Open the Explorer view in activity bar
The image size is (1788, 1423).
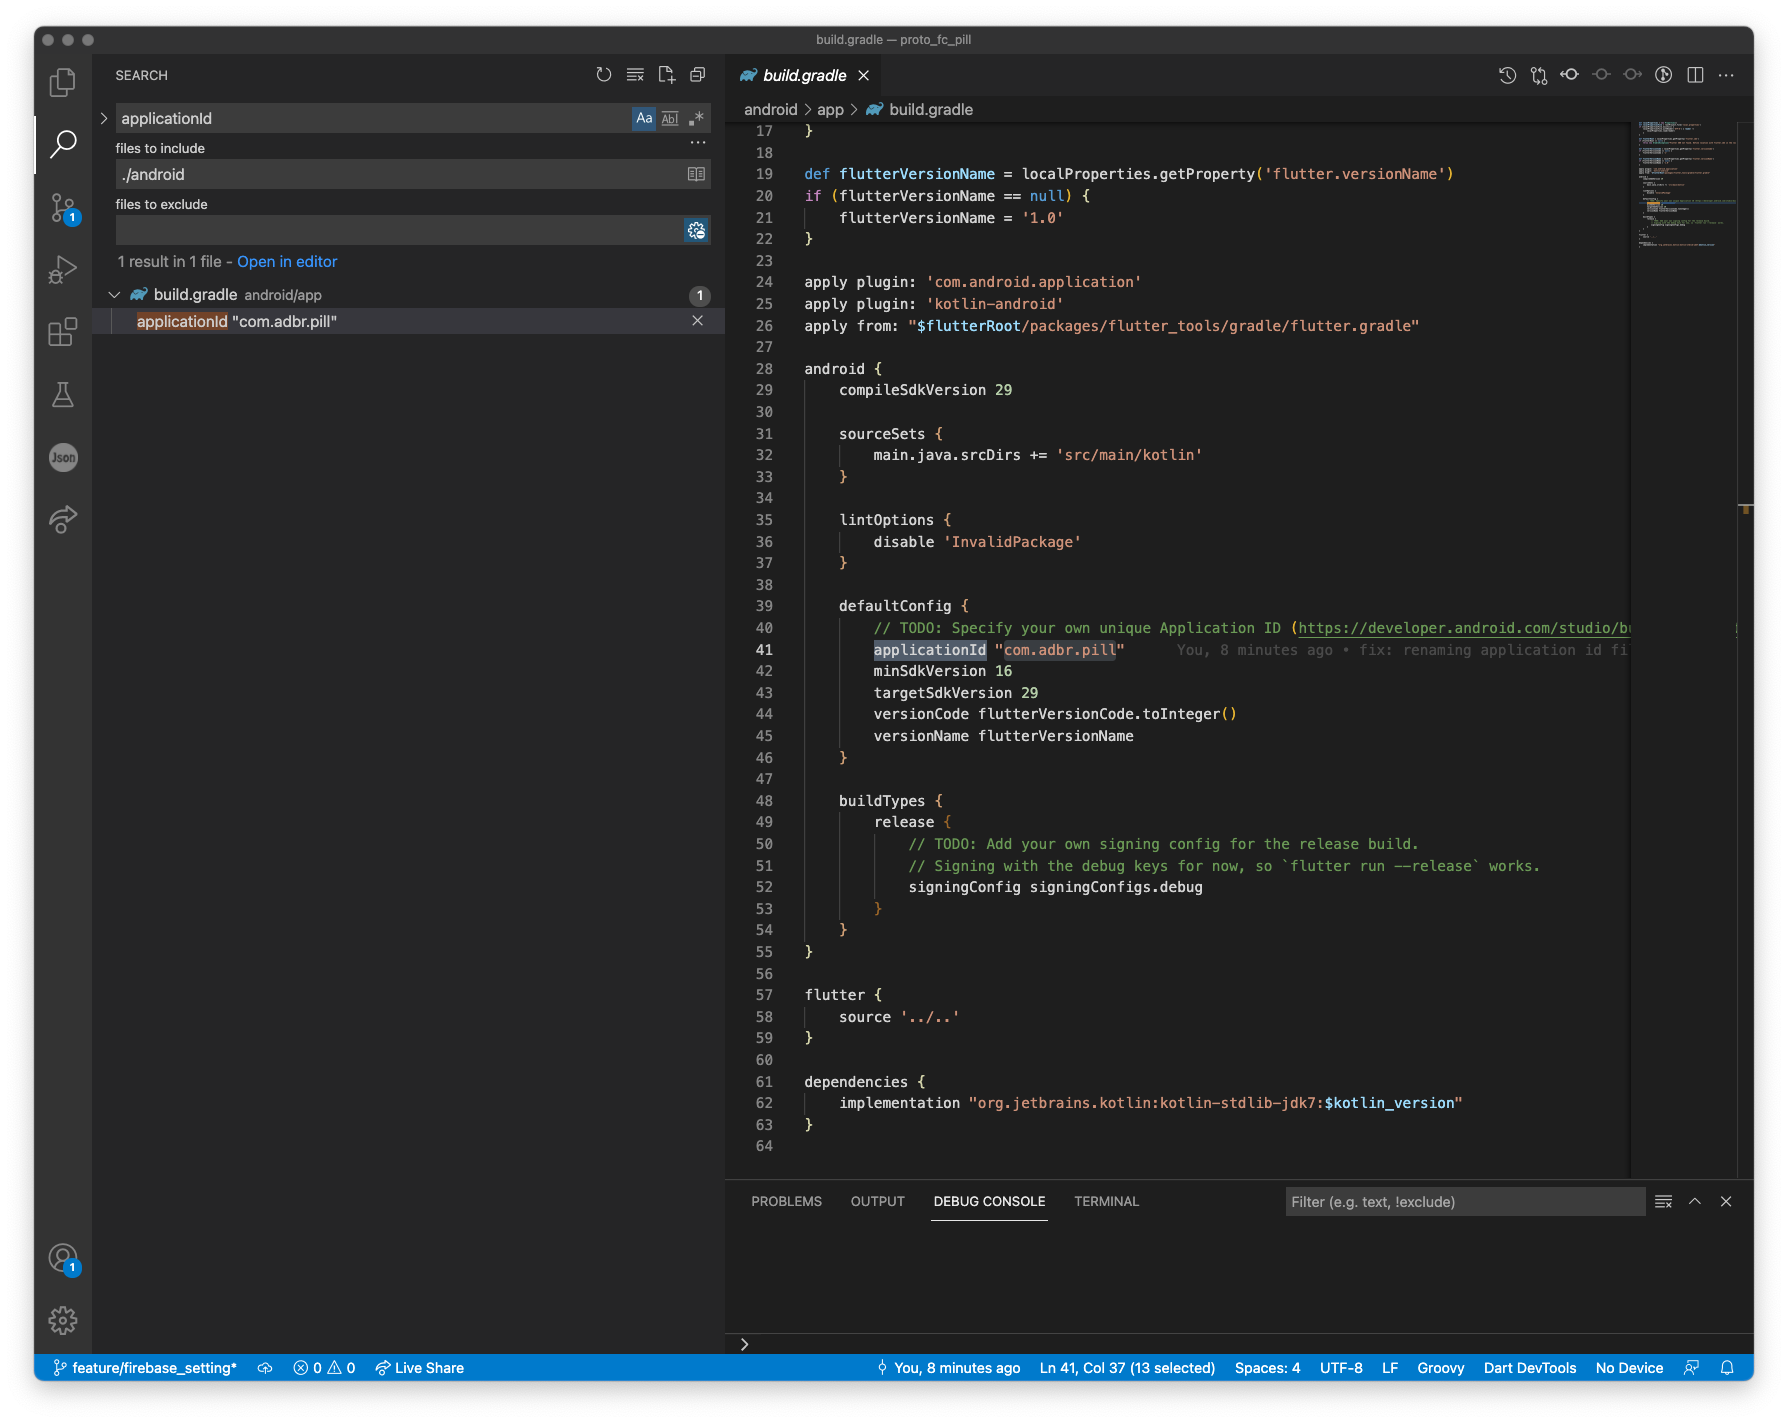(x=63, y=83)
